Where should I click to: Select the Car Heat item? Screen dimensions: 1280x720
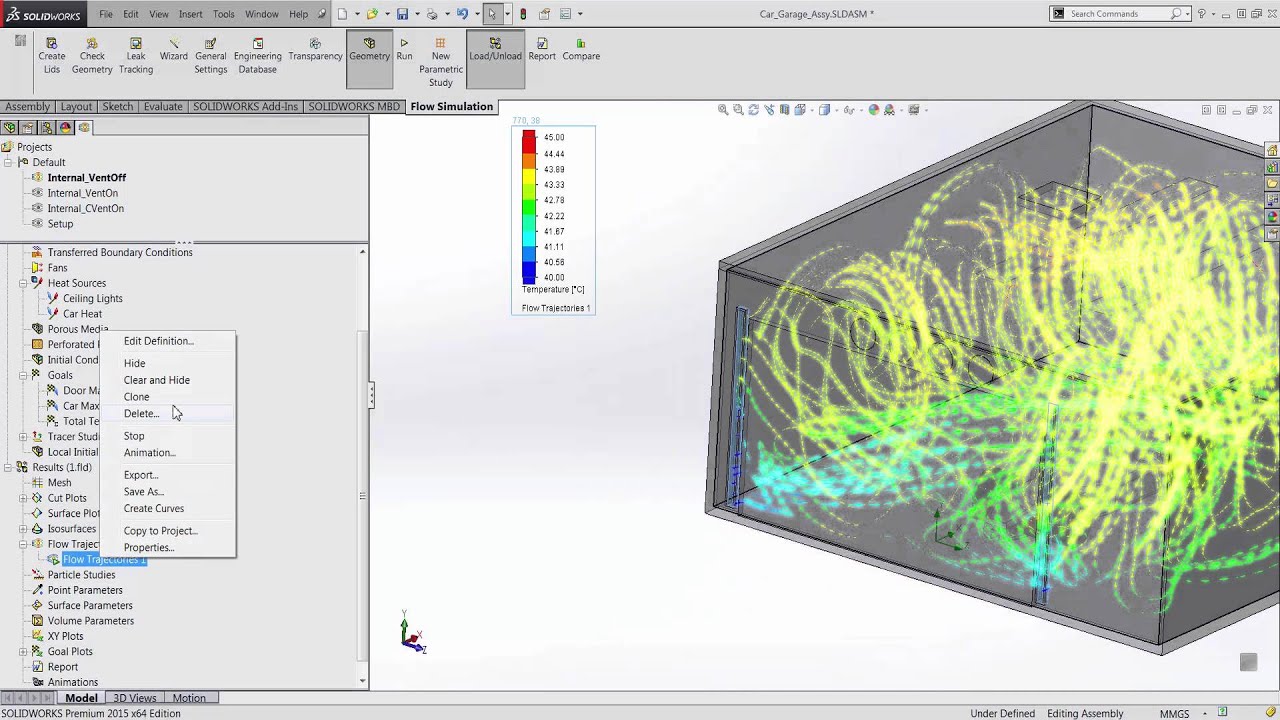point(82,314)
